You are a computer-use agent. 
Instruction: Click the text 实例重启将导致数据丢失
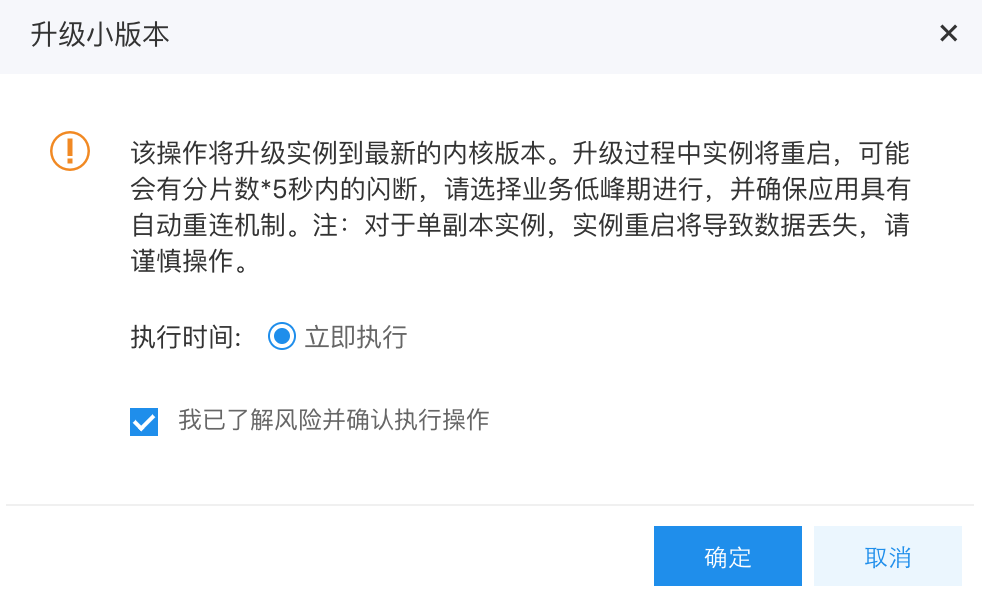(715, 225)
